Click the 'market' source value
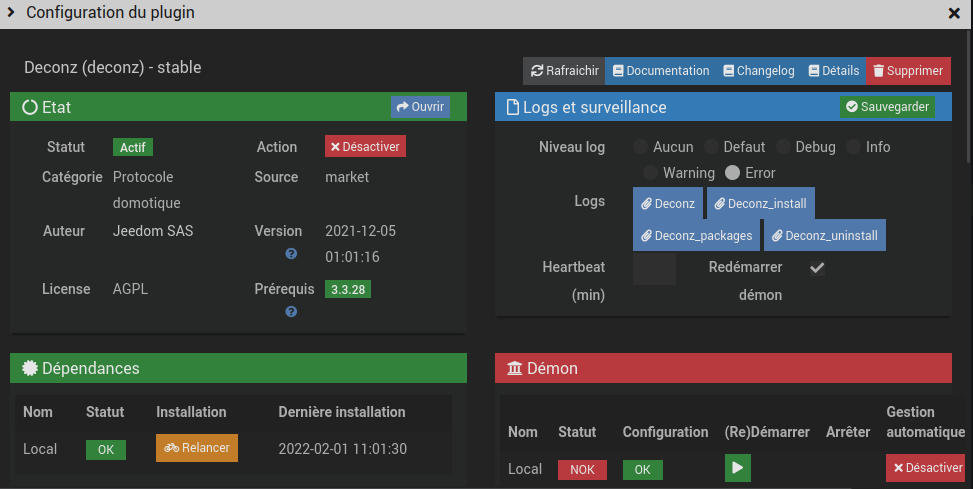The width and height of the screenshot is (973, 489). tap(347, 177)
